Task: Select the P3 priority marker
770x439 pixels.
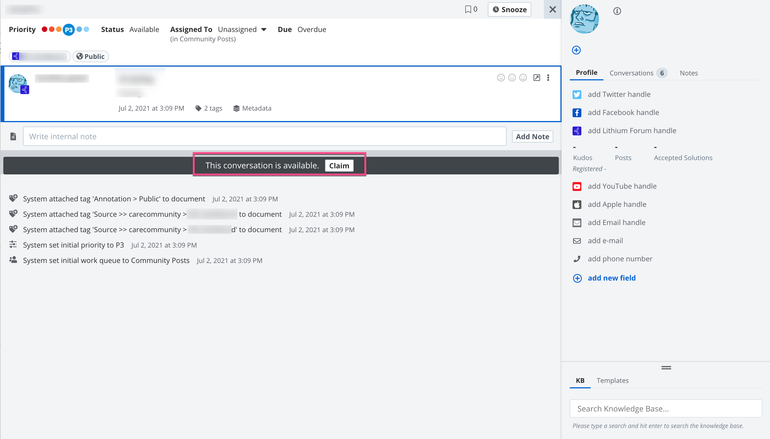Action: [69, 30]
